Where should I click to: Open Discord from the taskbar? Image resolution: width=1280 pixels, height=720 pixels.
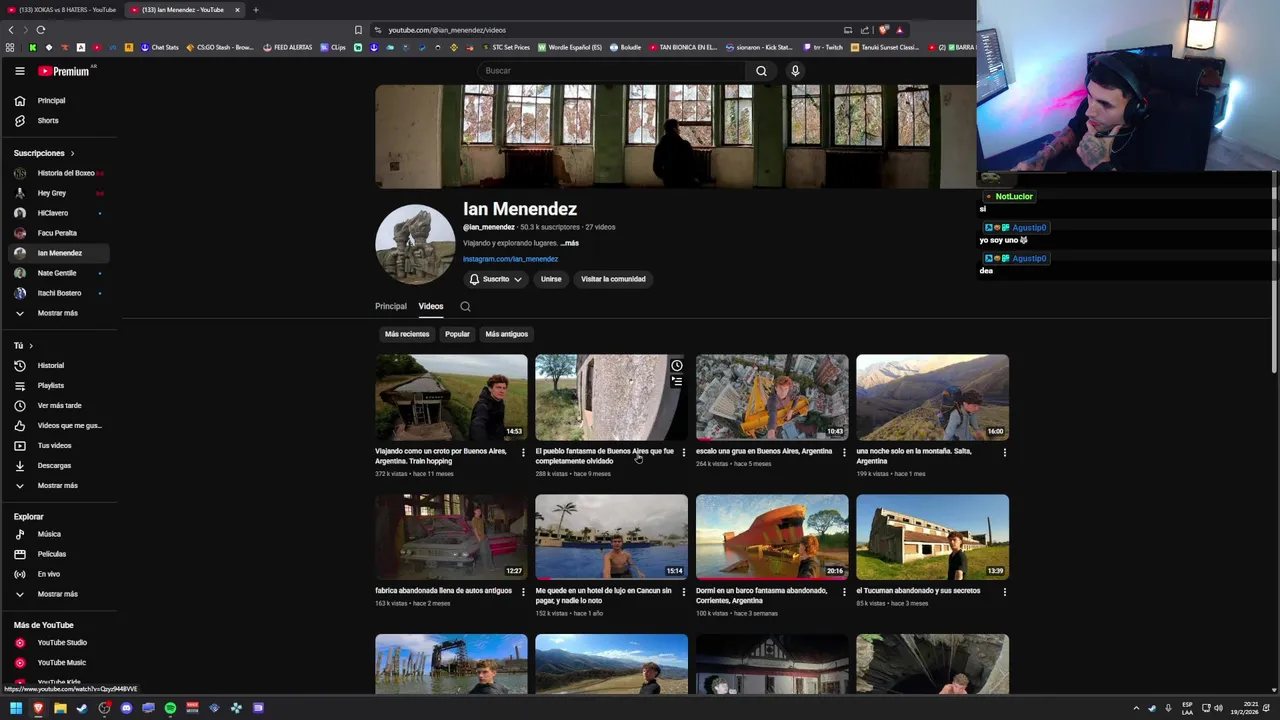(x=126, y=708)
